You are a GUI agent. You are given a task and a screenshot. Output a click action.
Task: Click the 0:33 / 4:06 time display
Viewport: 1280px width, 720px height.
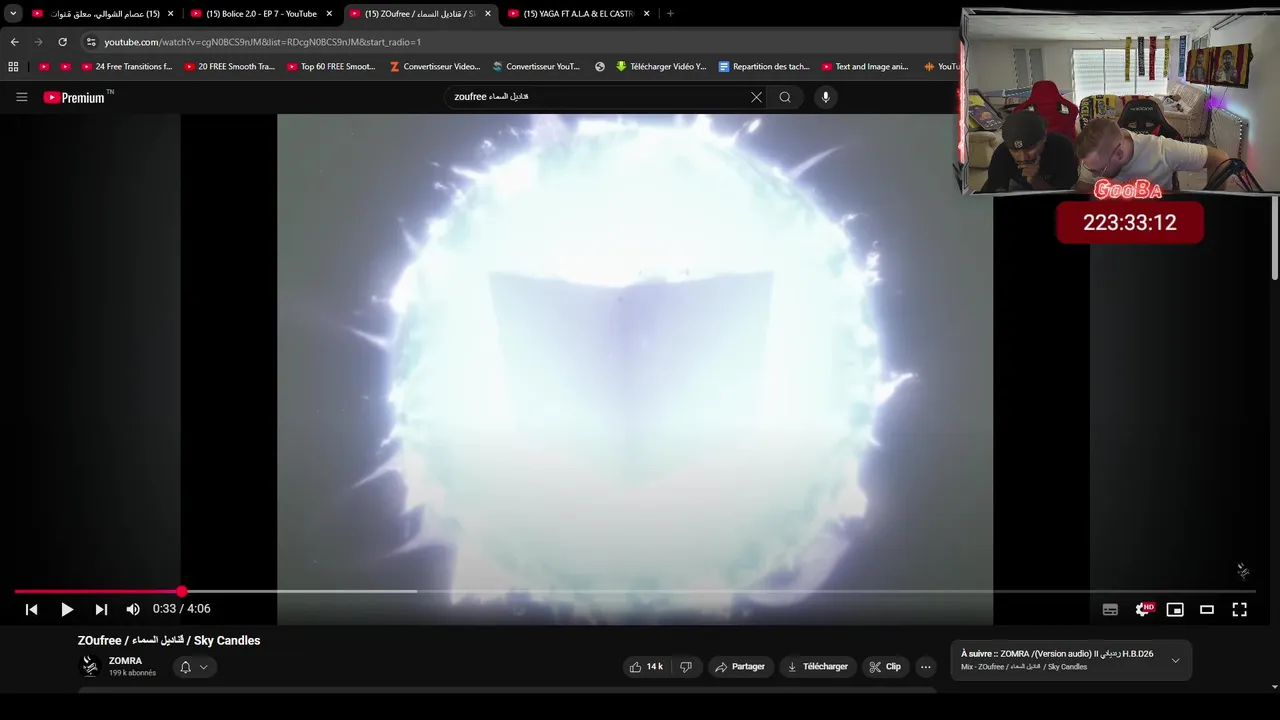point(181,609)
